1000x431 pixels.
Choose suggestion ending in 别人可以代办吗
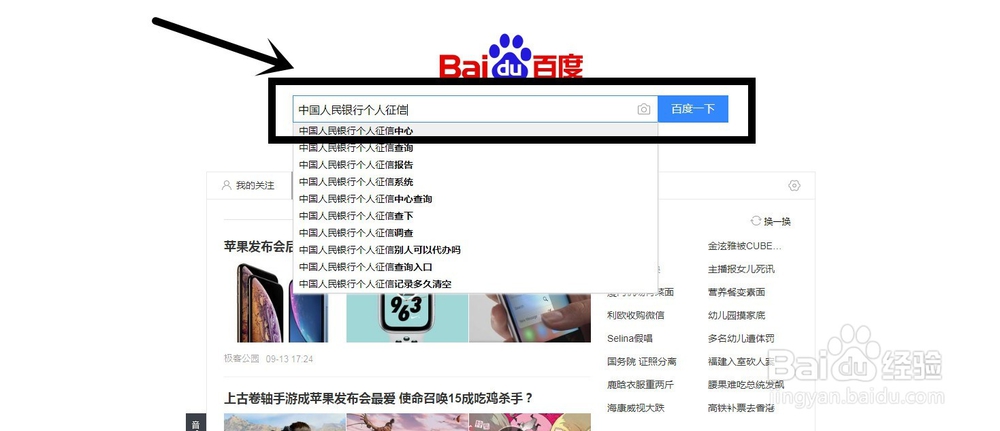click(x=475, y=250)
